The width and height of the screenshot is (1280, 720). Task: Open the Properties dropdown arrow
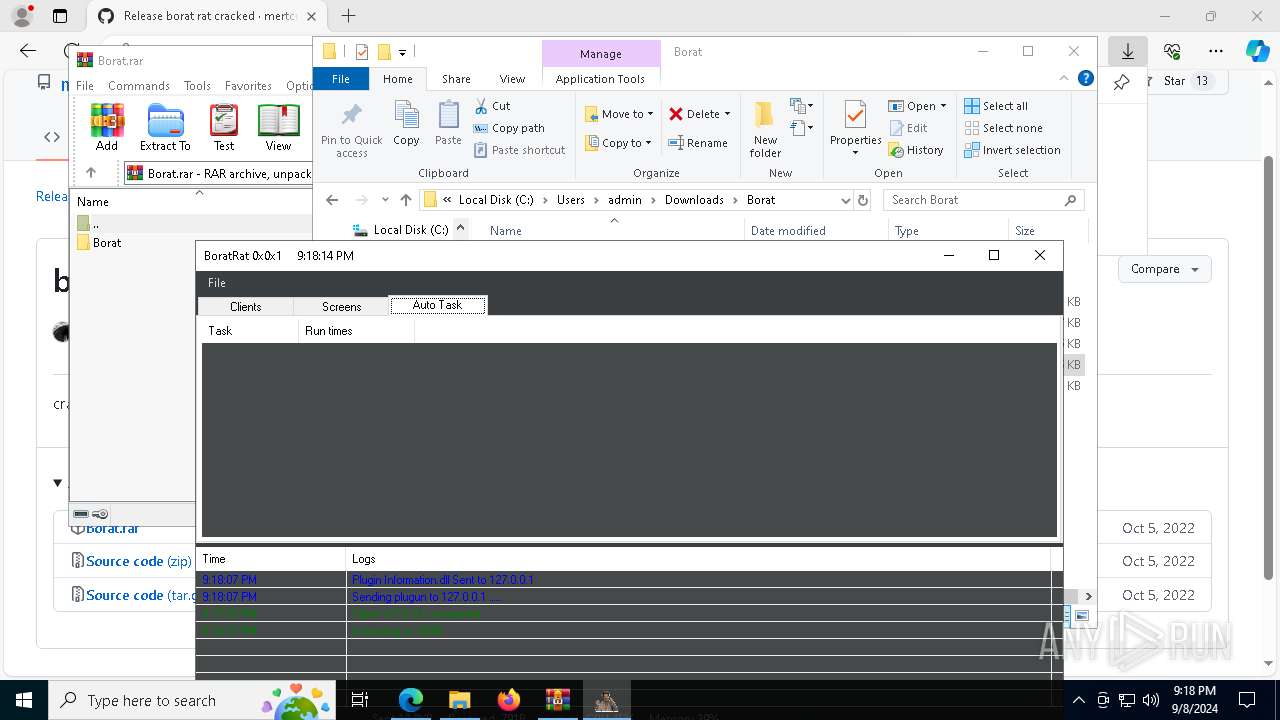point(855,153)
